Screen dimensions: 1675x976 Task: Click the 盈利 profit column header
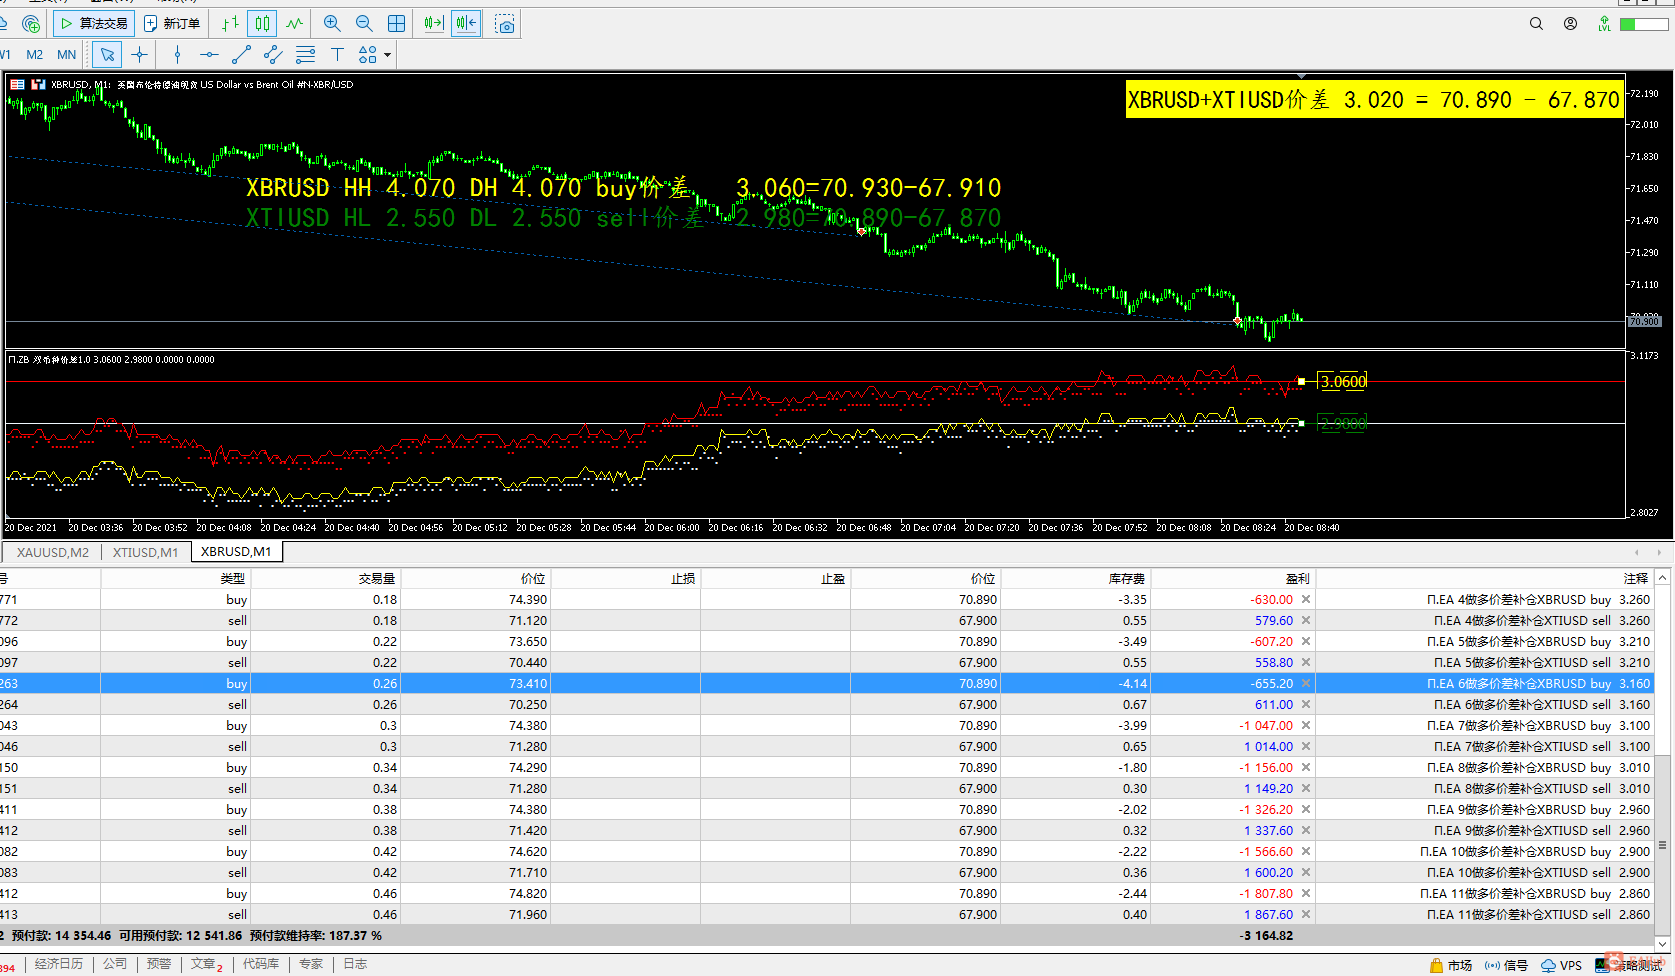[1297, 578]
